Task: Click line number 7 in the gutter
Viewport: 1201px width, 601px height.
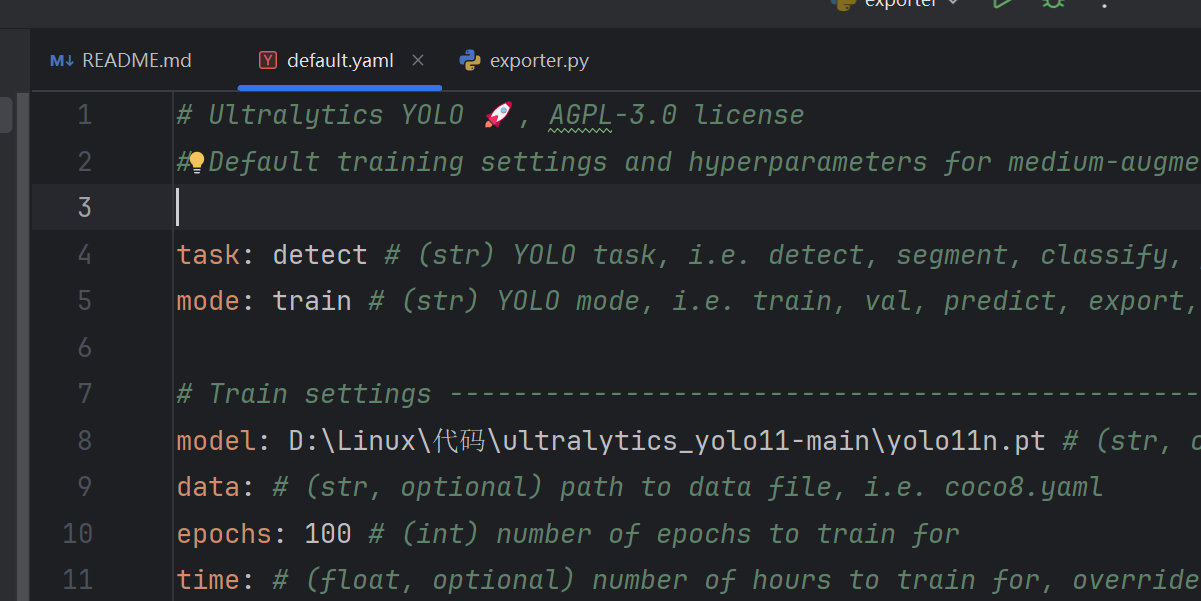Action: click(x=84, y=394)
